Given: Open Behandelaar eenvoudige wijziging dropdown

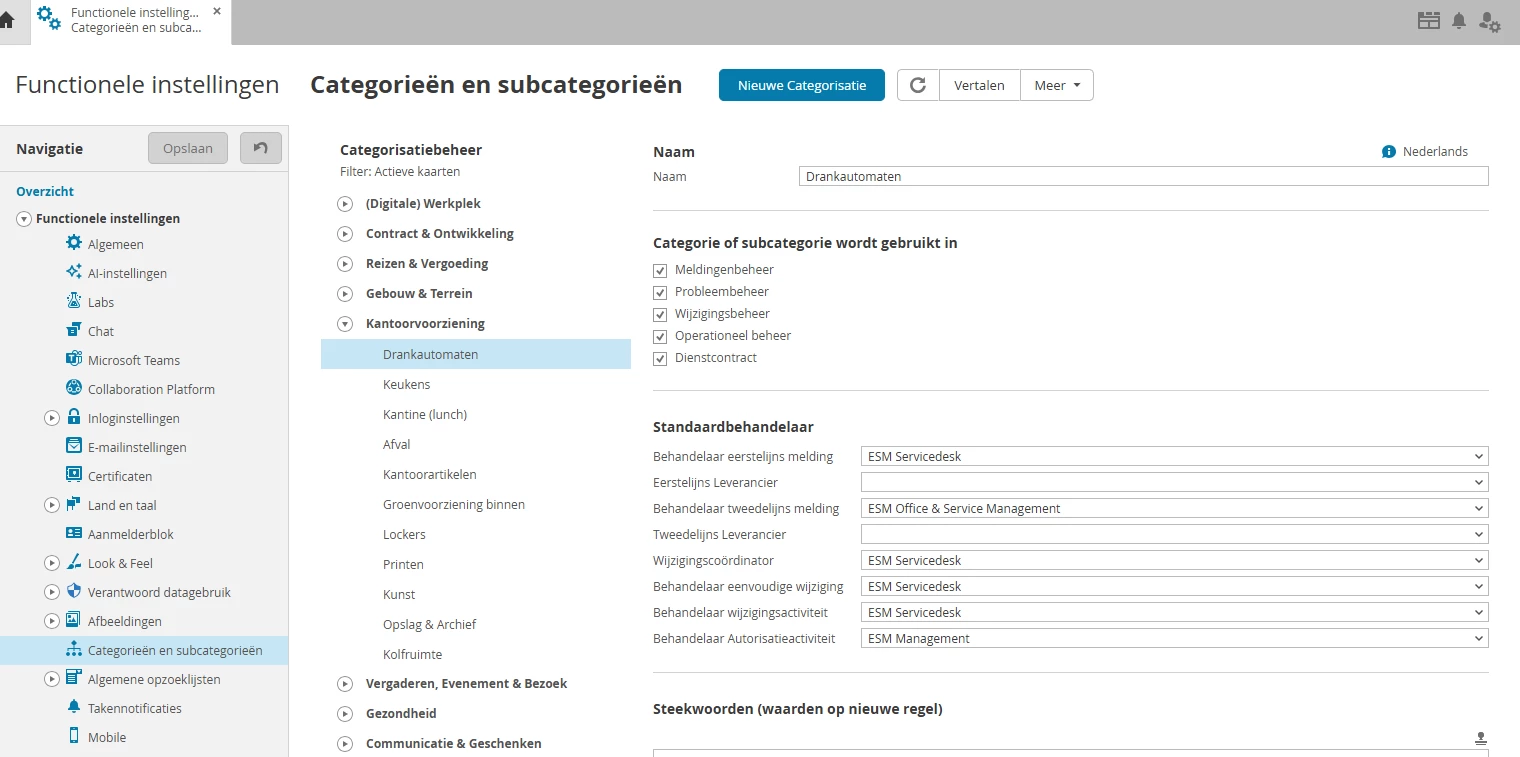Looking at the screenshot, I should 1174,586.
